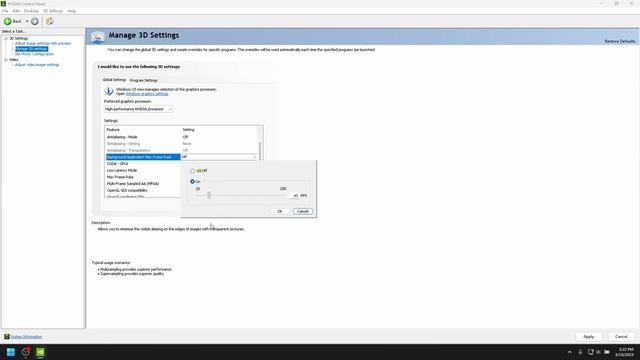The image size is (640, 360).
Task: Open the File menu
Action: tap(5, 11)
